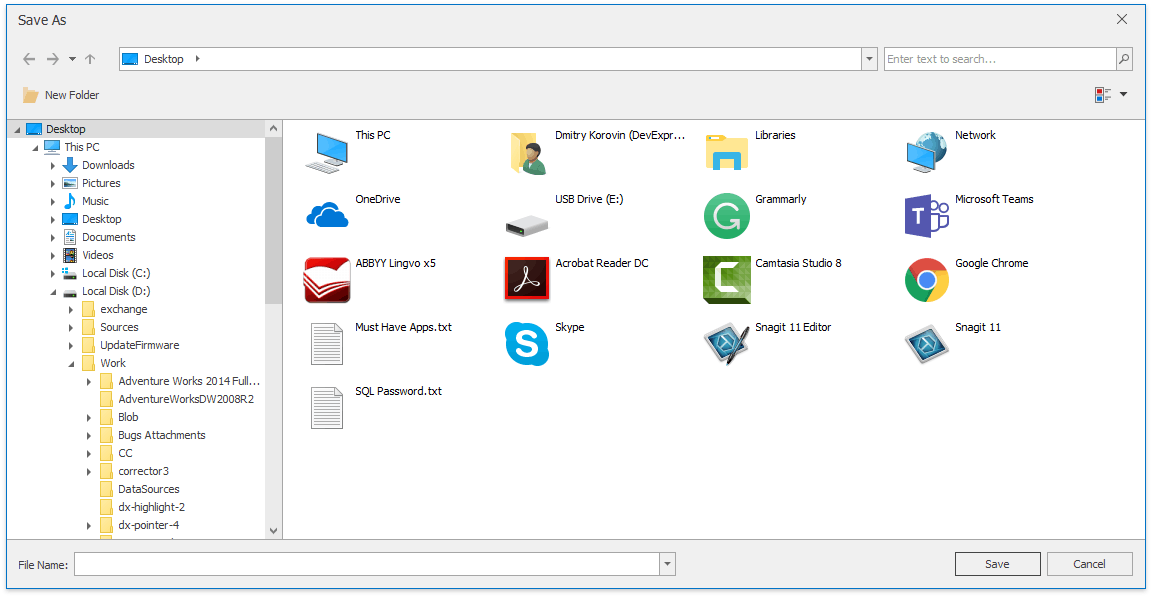The width and height of the screenshot is (1152, 597).
Task: Click the view mode icon
Action: click(1103, 95)
